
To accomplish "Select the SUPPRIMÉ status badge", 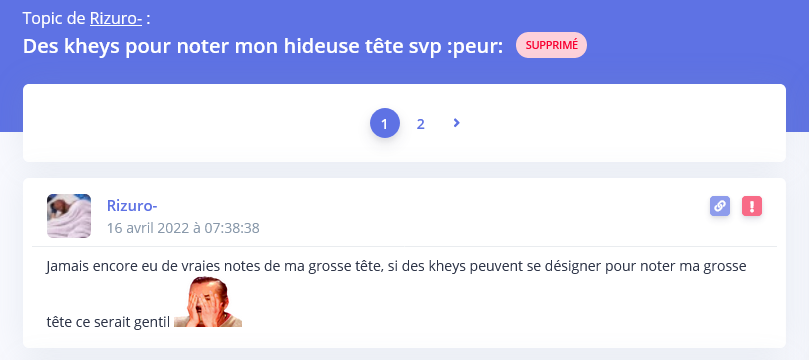I will click(x=552, y=45).
